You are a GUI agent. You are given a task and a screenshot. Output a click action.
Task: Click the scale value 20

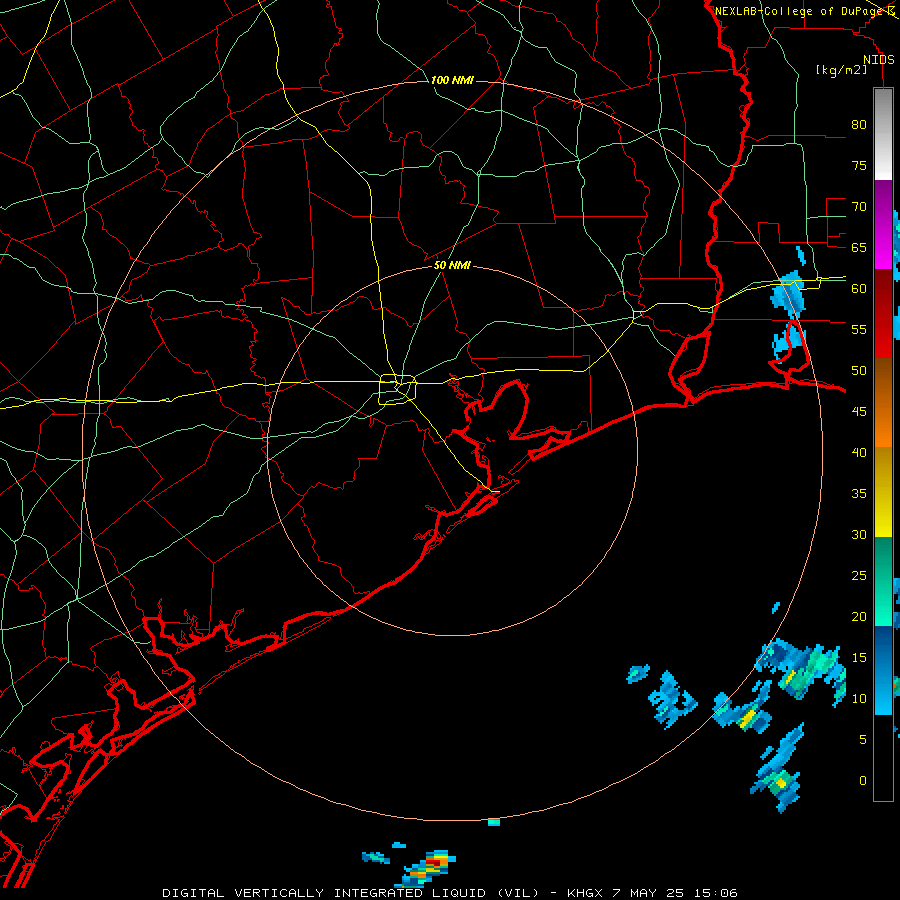[859, 616]
